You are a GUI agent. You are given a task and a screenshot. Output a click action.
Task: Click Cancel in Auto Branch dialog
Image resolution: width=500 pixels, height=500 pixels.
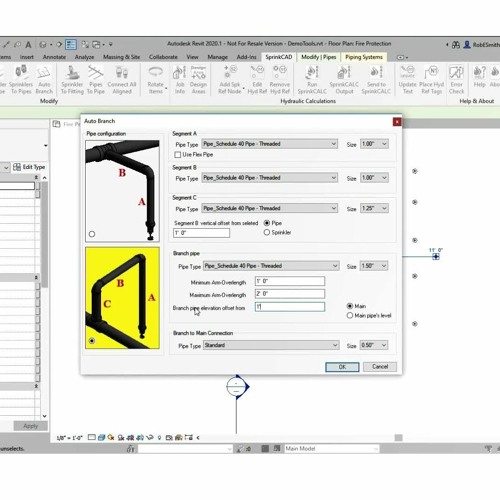(x=380, y=367)
